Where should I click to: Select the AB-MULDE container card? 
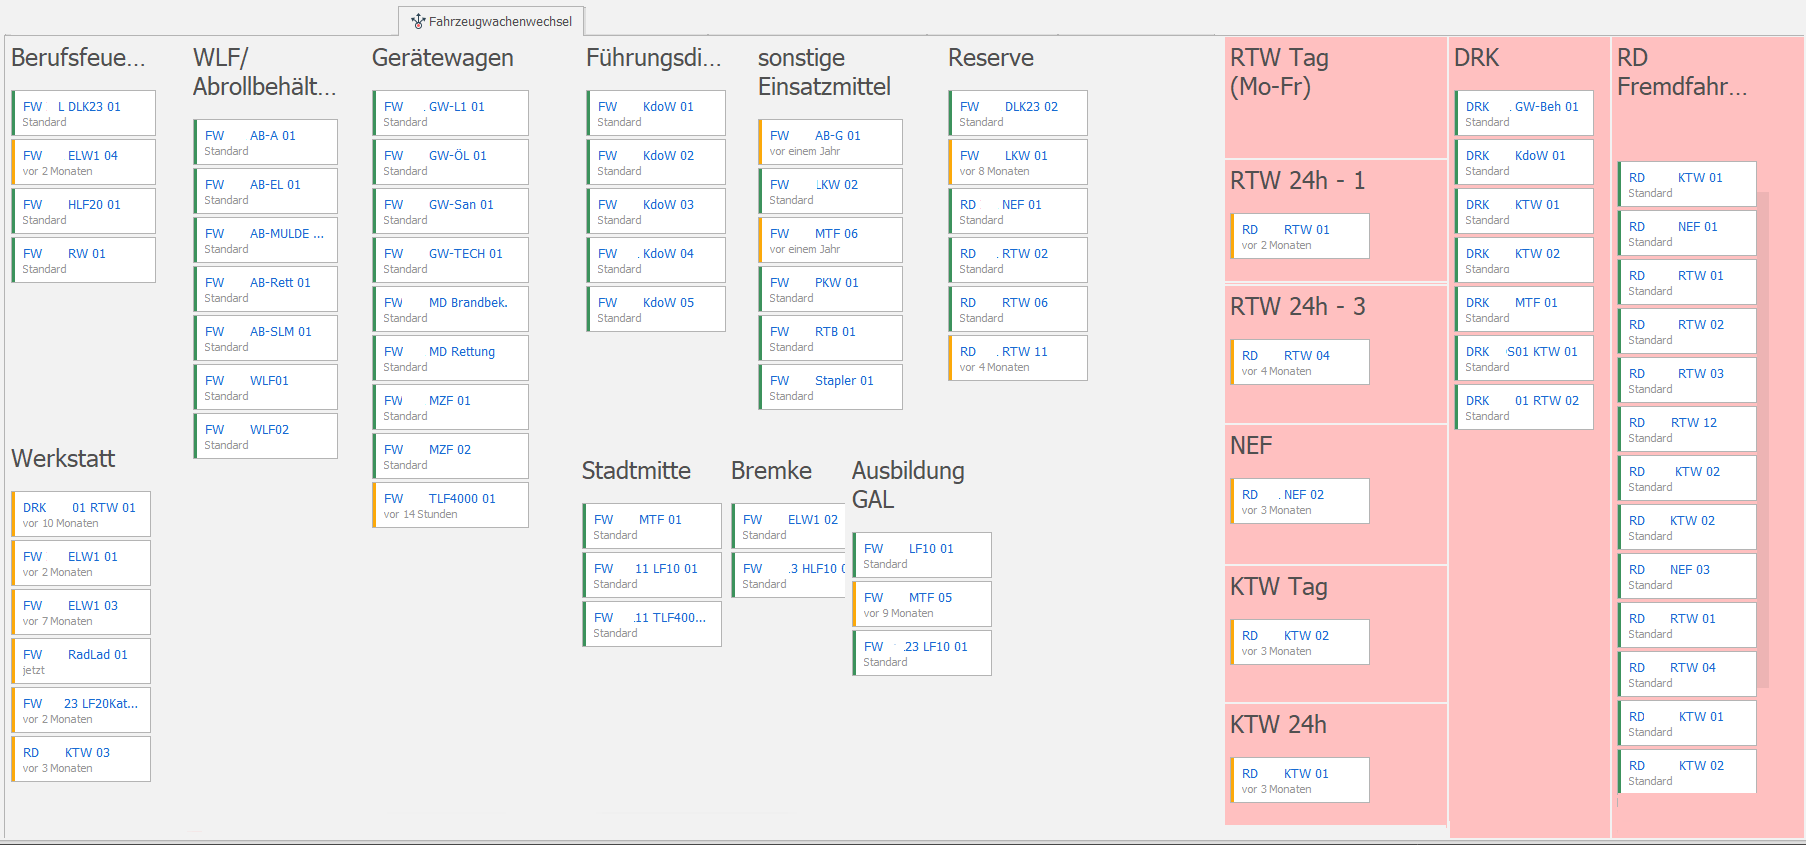click(x=266, y=240)
